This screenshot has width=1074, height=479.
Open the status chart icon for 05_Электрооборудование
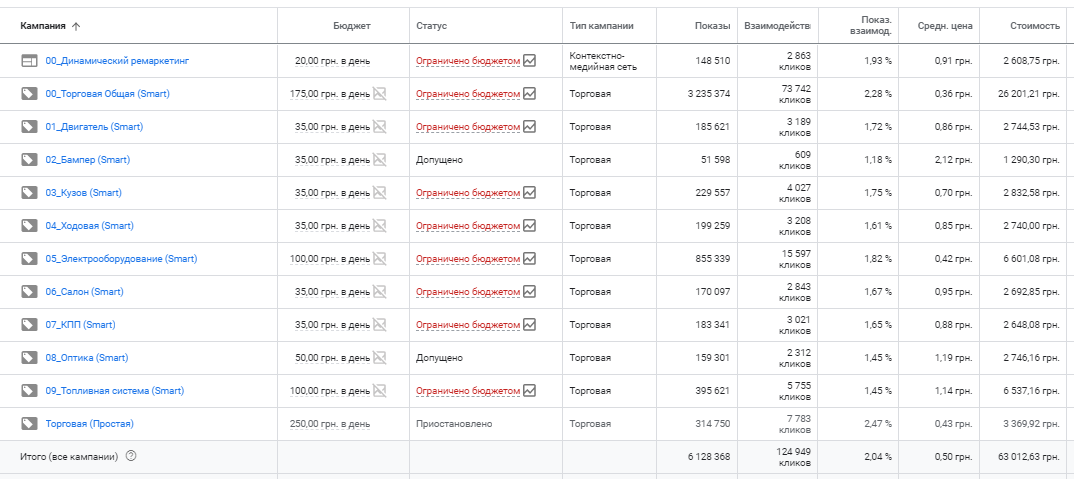pos(529,258)
